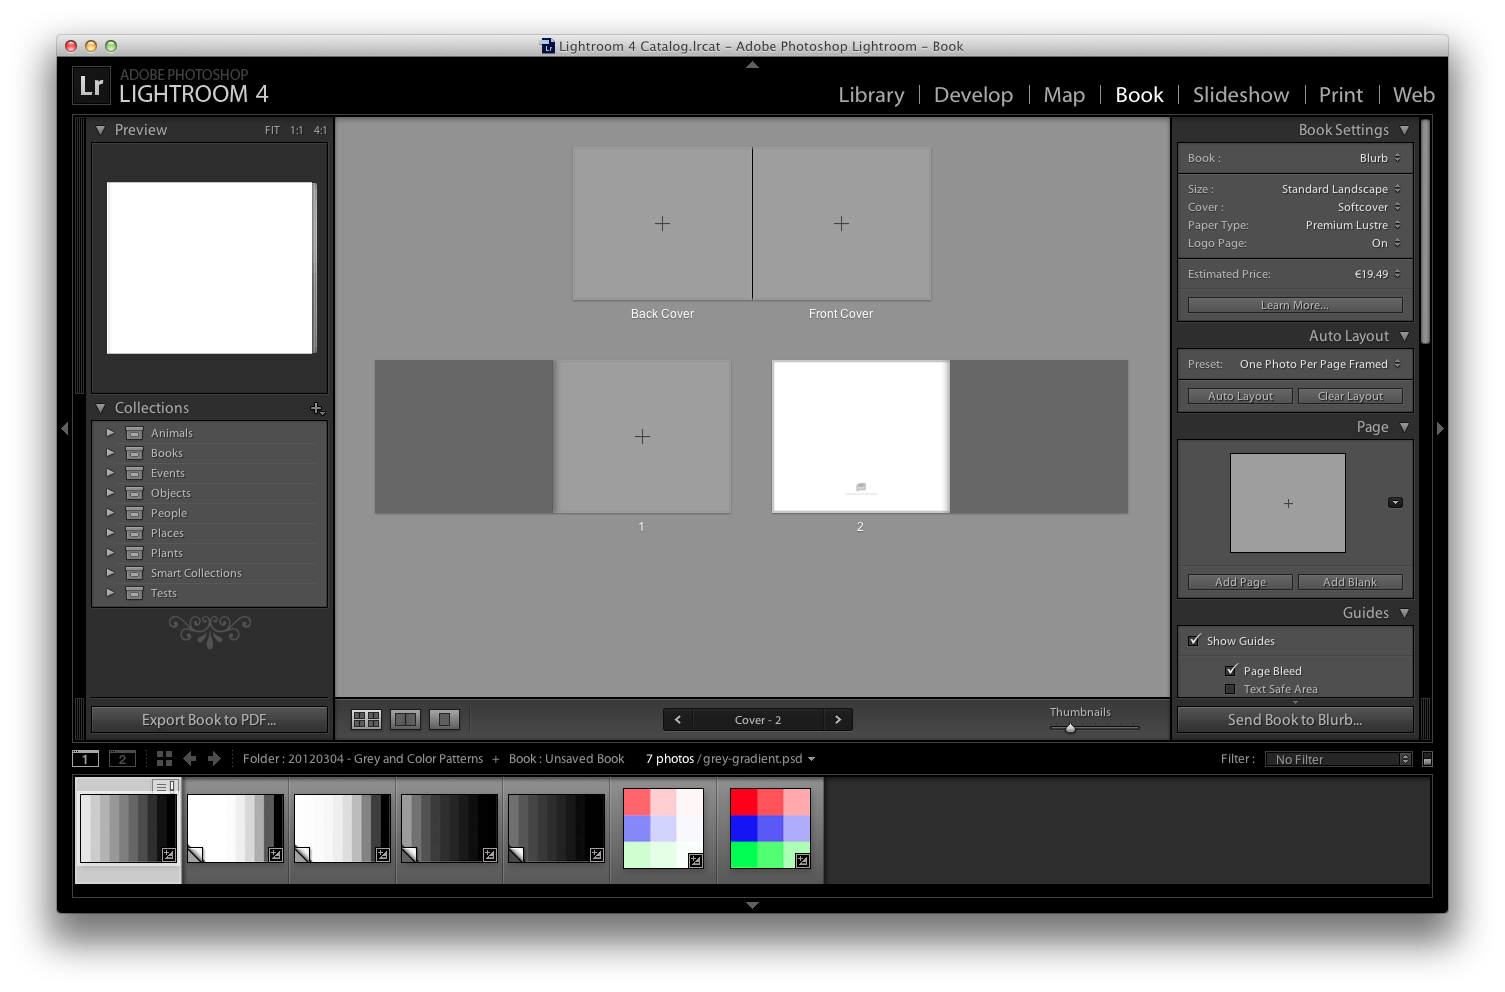Image resolution: width=1505 pixels, height=992 pixels.
Task: Click main window display icon 1
Action: pyautogui.click(x=86, y=759)
